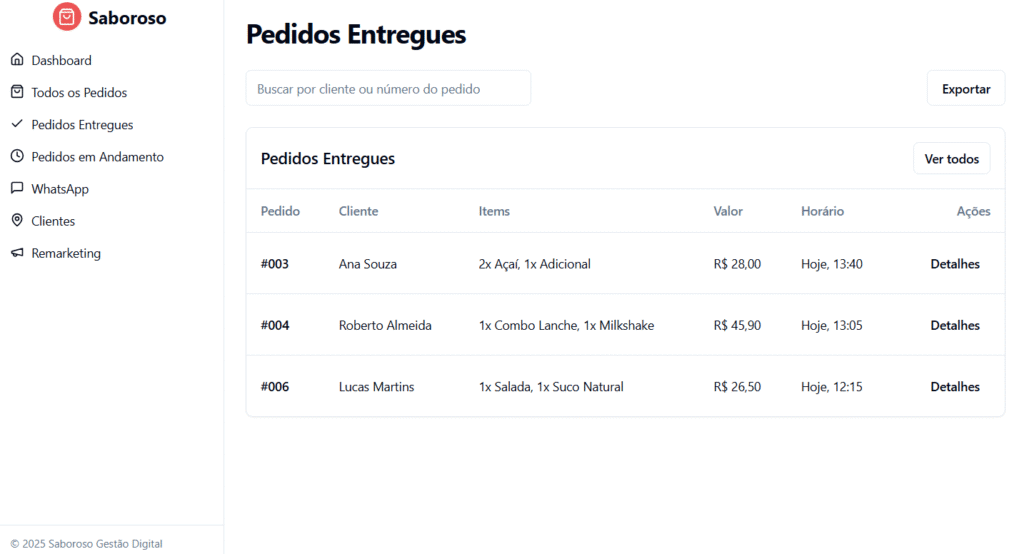Click the Saboroso shopping bag logo icon
The width and height of the screenshot is (1024, 554).
pos(67,17)
